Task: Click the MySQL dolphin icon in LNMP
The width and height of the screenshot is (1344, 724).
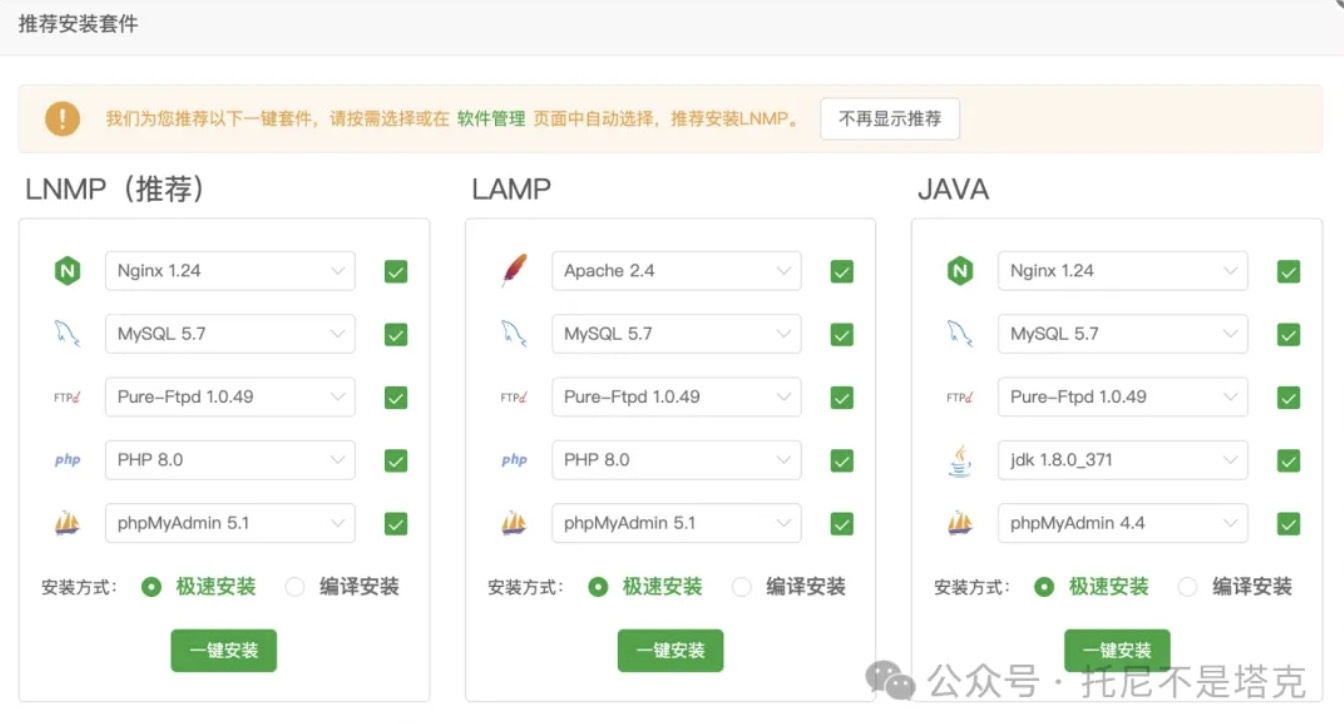Action: tap(67, 334)
